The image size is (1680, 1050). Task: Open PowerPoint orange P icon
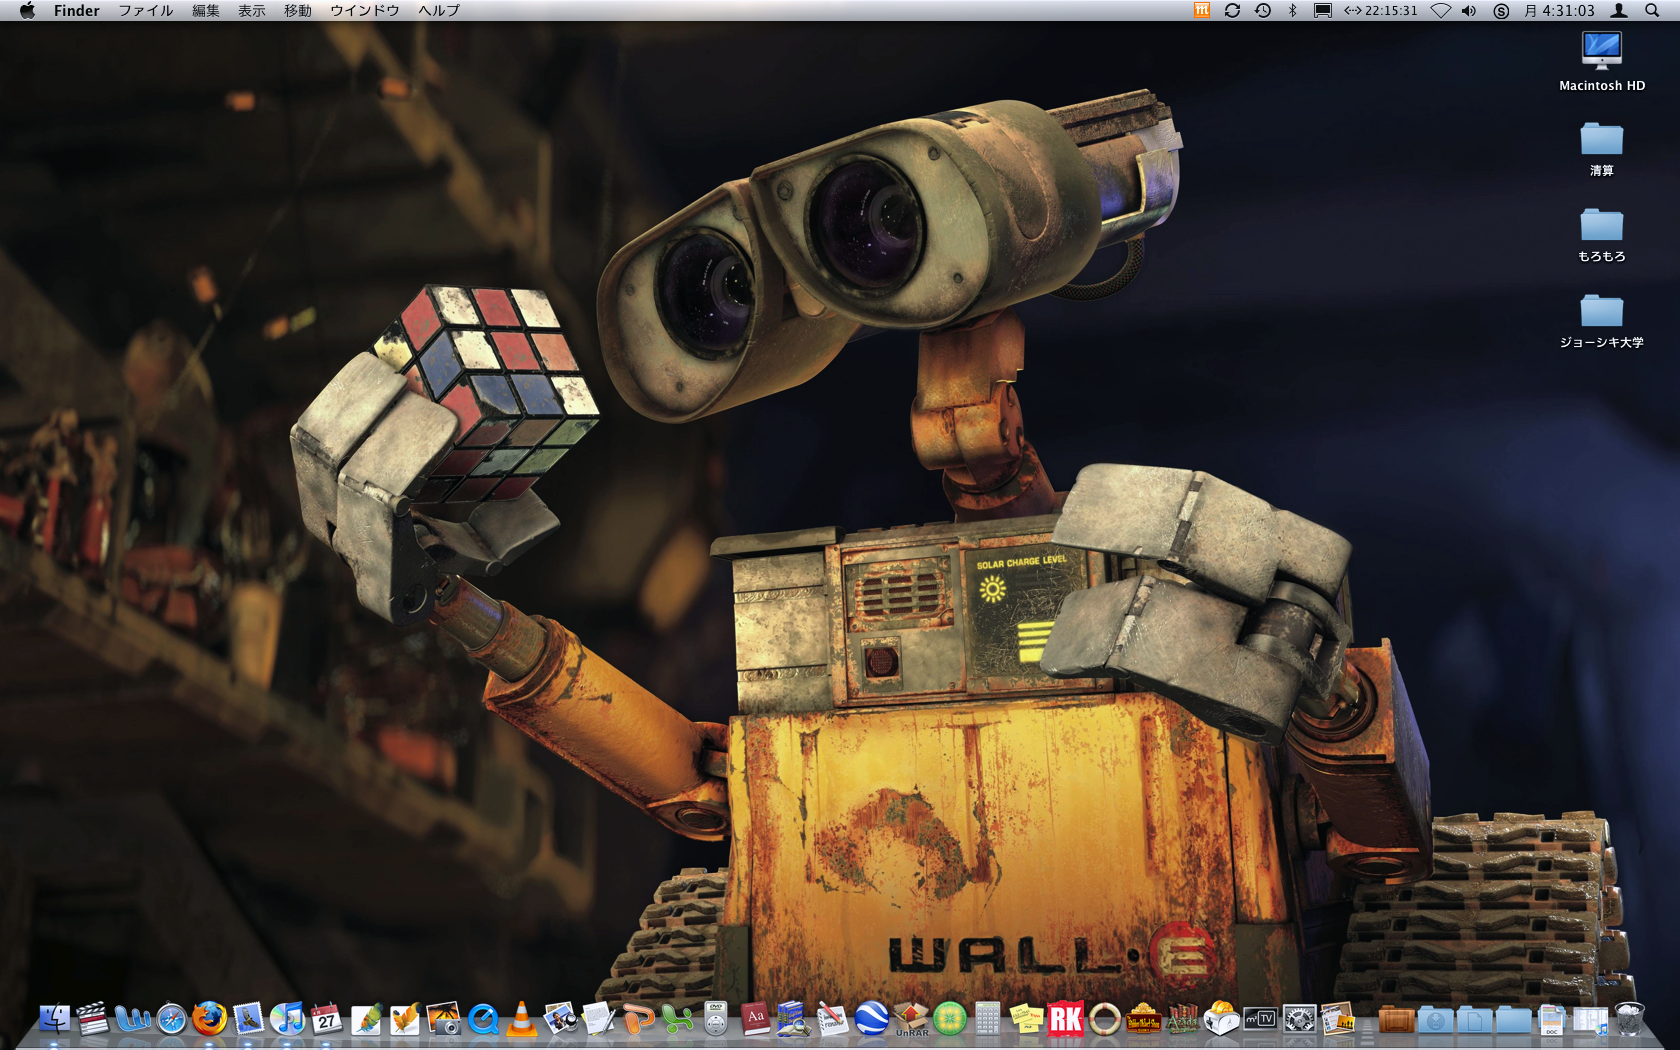coord(638,1019)
